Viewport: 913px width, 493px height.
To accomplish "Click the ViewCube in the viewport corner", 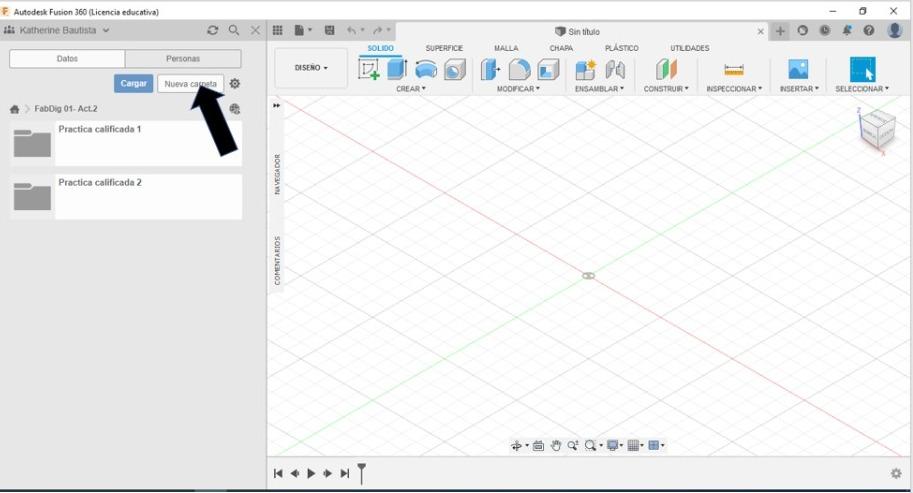I will [x=876, y=130].
